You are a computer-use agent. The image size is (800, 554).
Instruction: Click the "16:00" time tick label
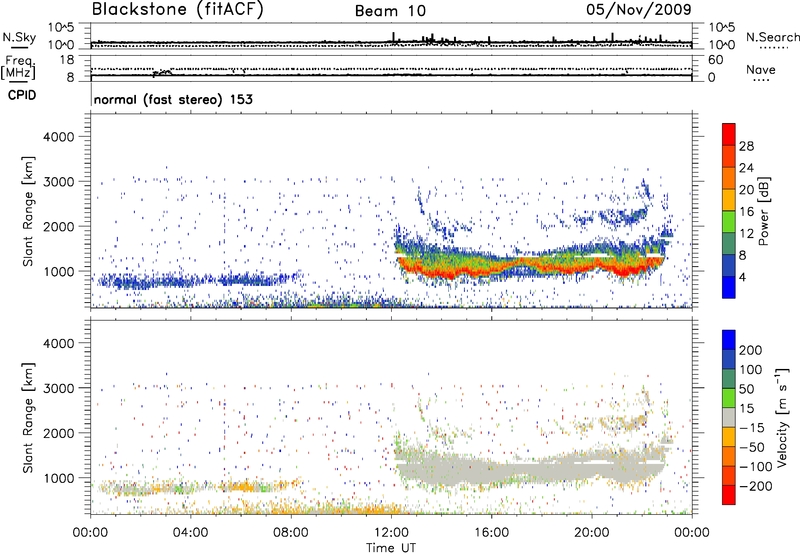pos(491,533)
